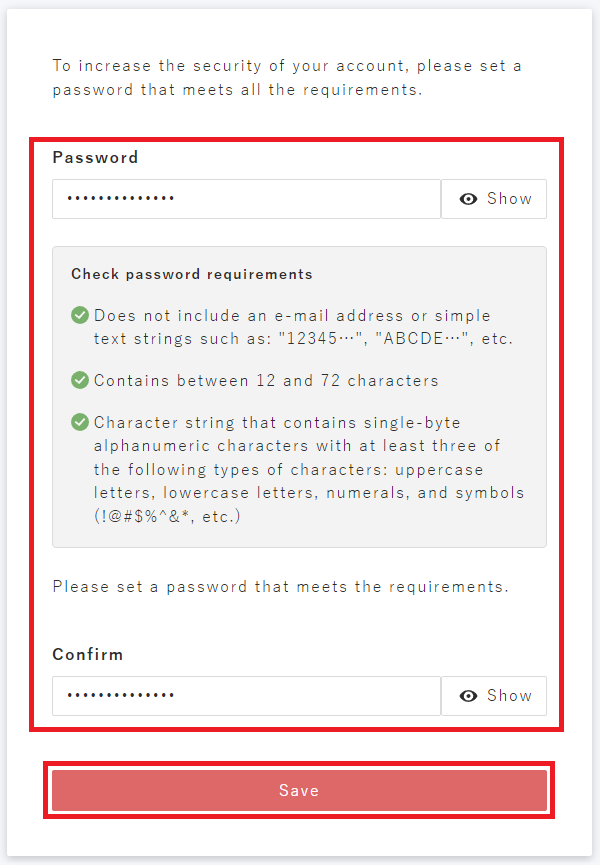The height and width of the screenshot is (865, 600).
Task: Click the bold Password label
Action: pyautogui.click(x=95, y=157)
